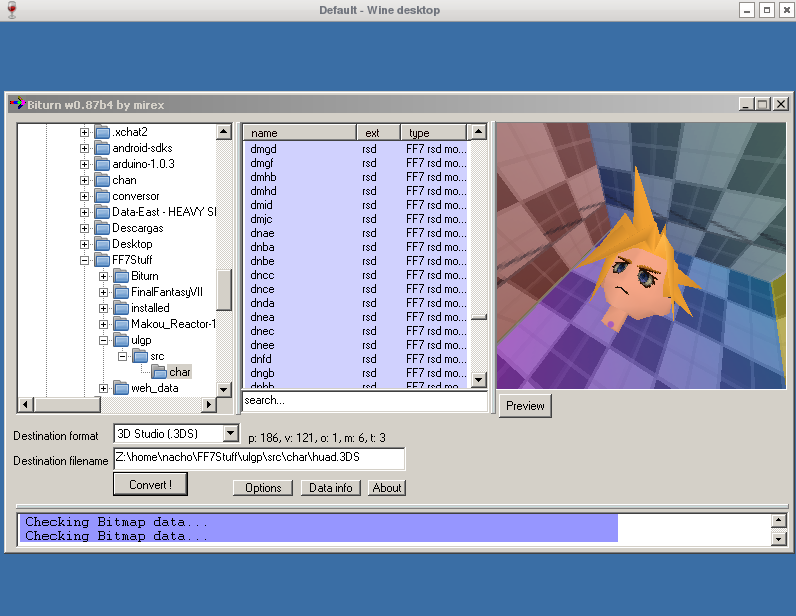This screenshot has width=796, height=616.
Task: Expand the Descargas tree node
Action: tap(85, 228)
